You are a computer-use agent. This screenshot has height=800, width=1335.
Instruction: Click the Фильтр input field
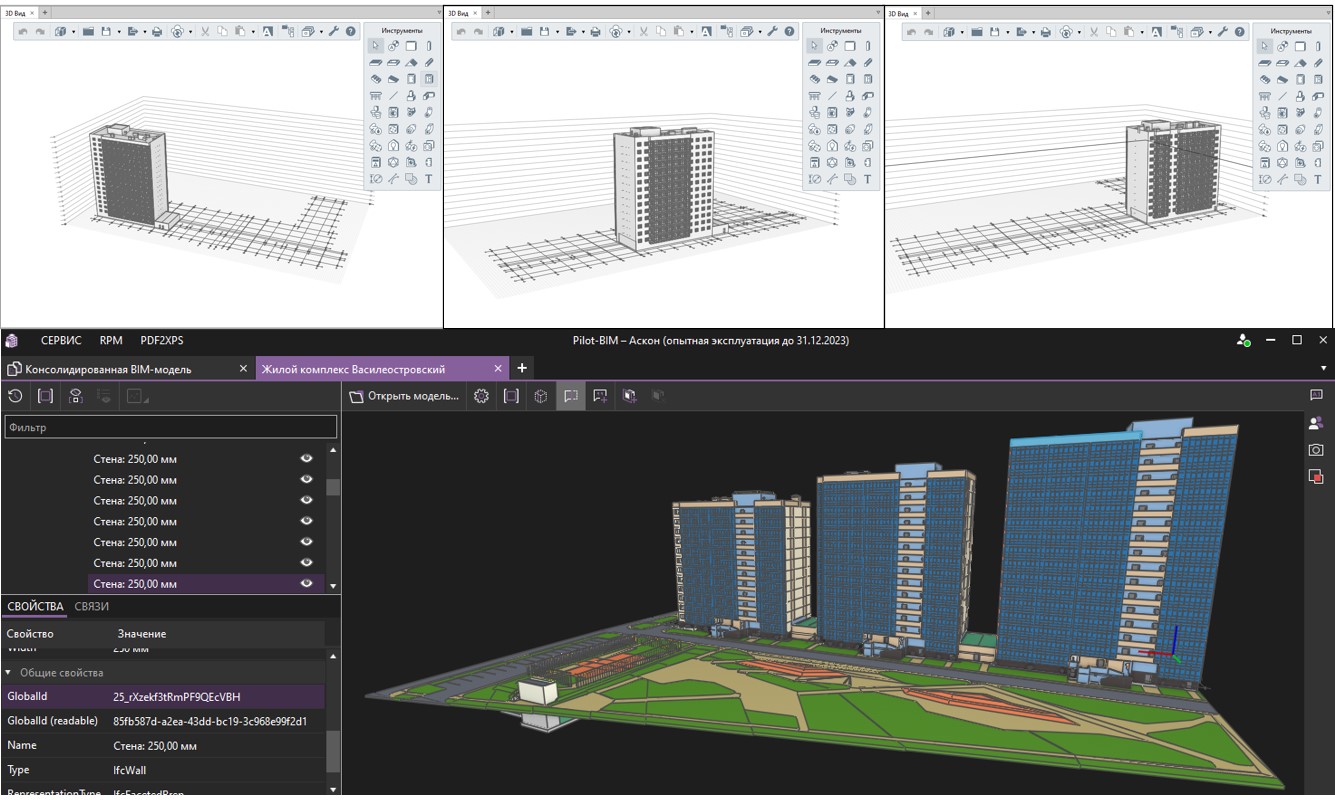coord(170,427)
